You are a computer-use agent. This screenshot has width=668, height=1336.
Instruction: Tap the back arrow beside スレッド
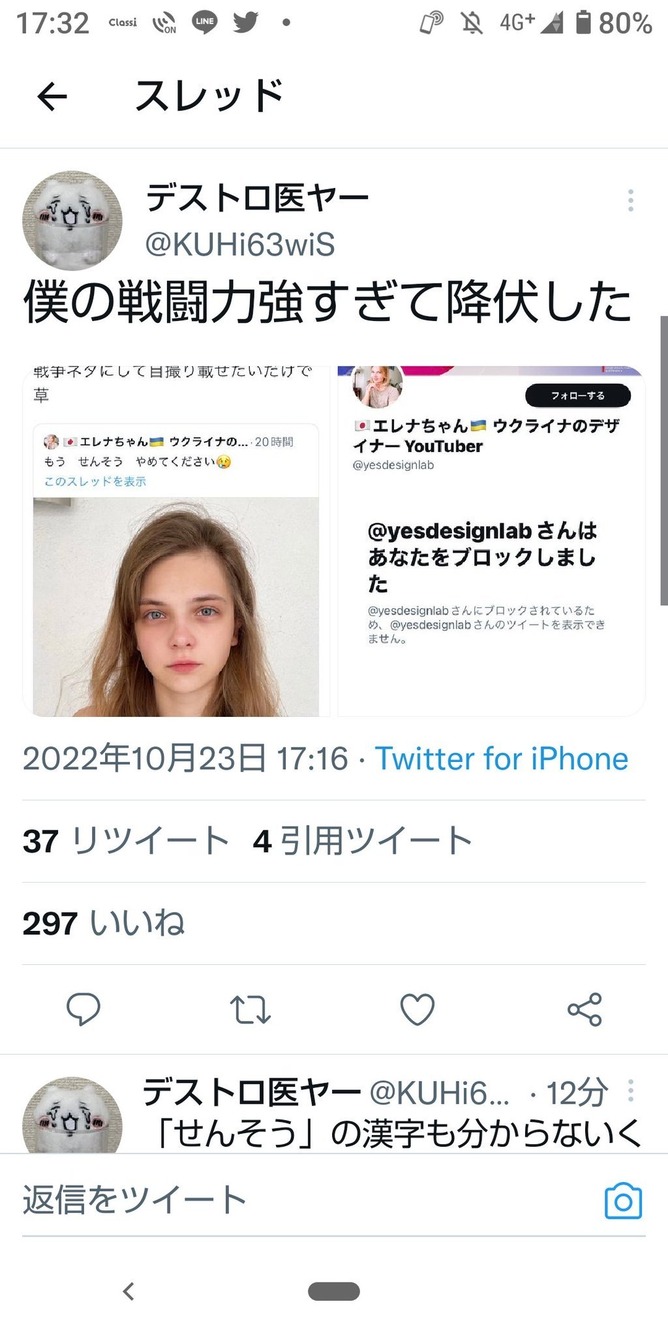click(x=52, y=96)
